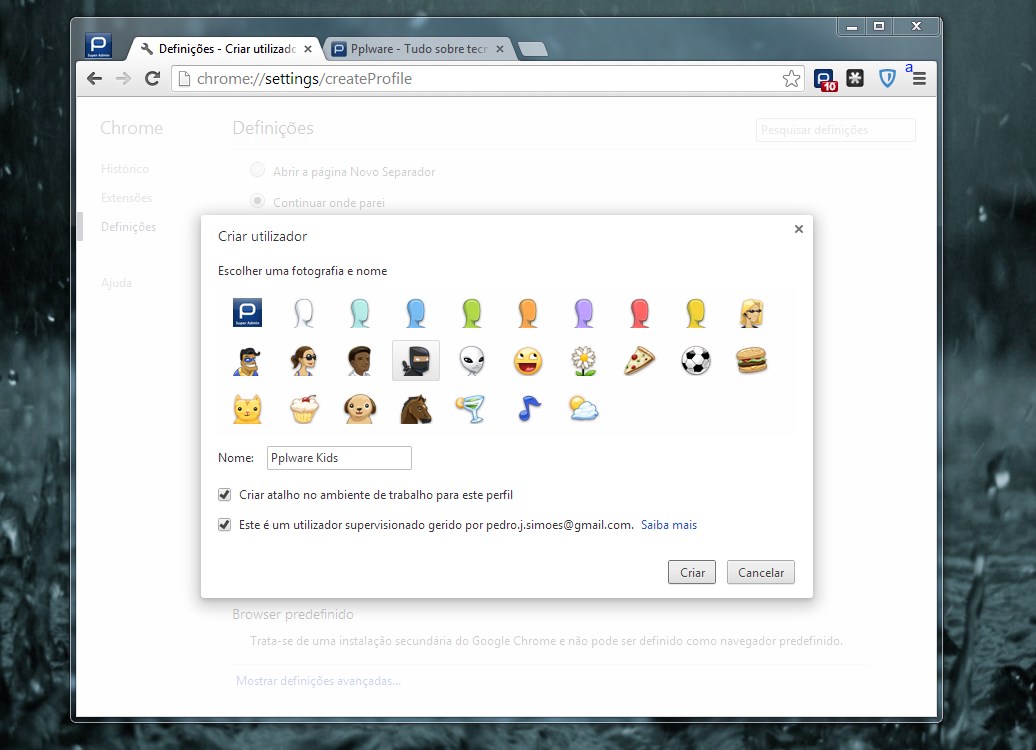Open the Chrome hamburger menu

coord(919,79)
